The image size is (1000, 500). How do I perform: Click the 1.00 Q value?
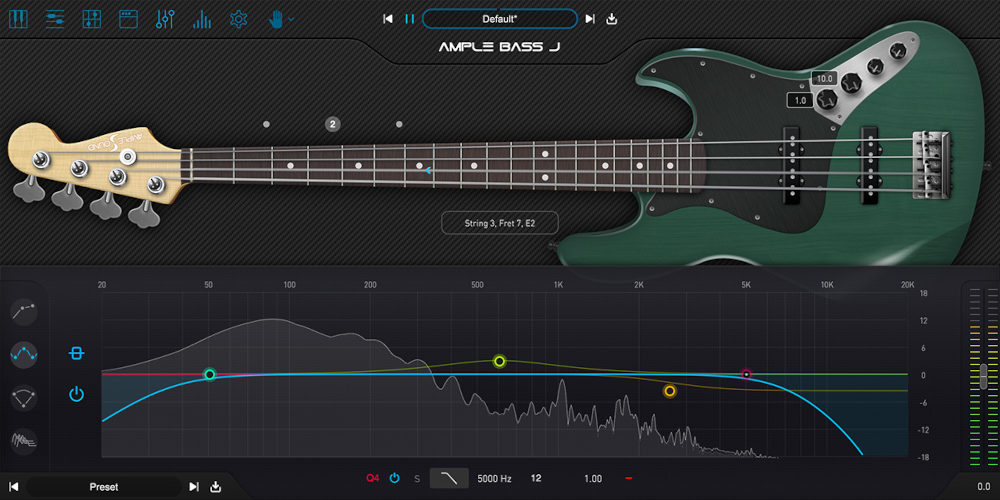point(592,478)
